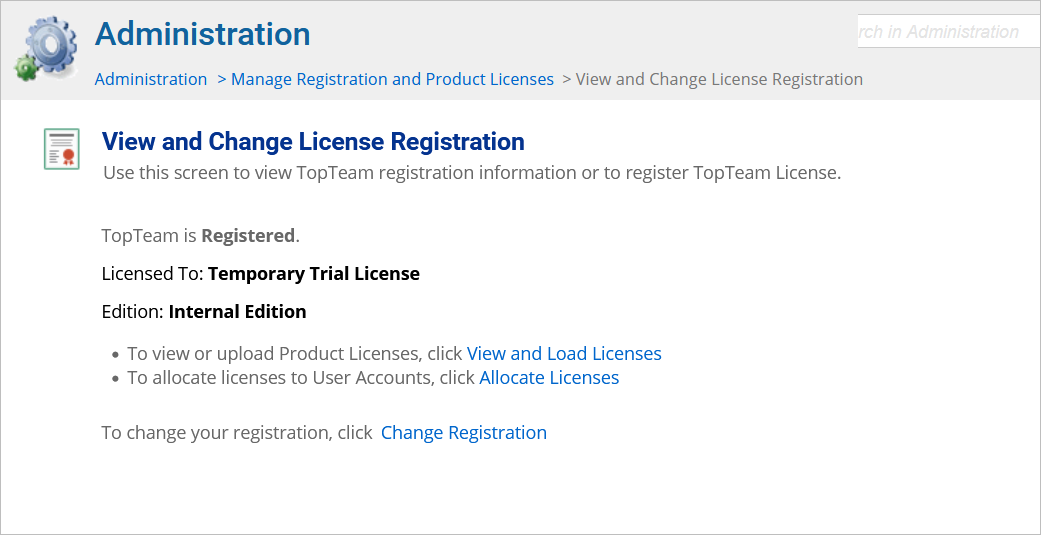Click the large Administration page title
The width and height of the screenshot is (1041, 535).
click(202, 34)
